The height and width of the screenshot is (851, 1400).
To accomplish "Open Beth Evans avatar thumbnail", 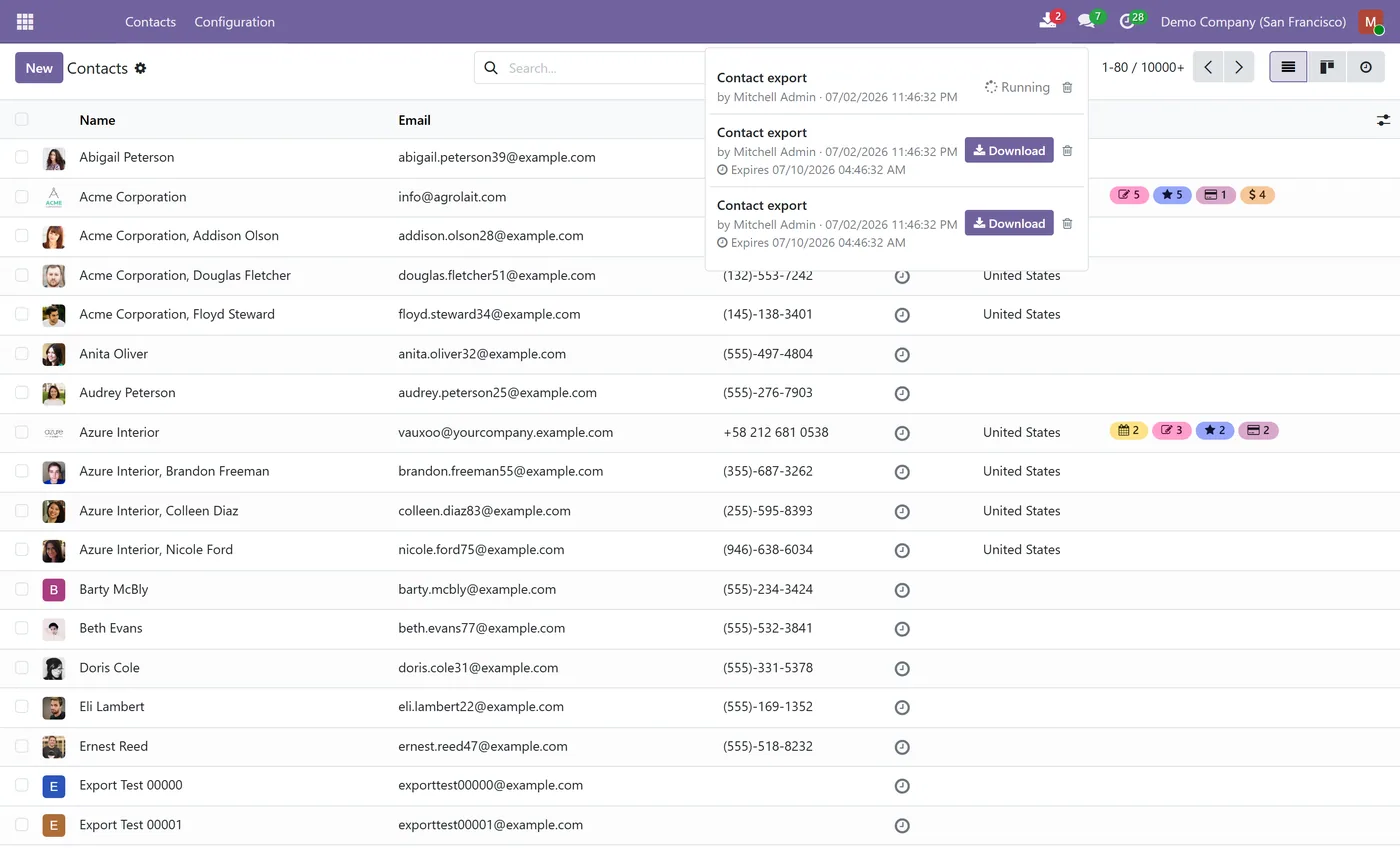I will 54,629.
